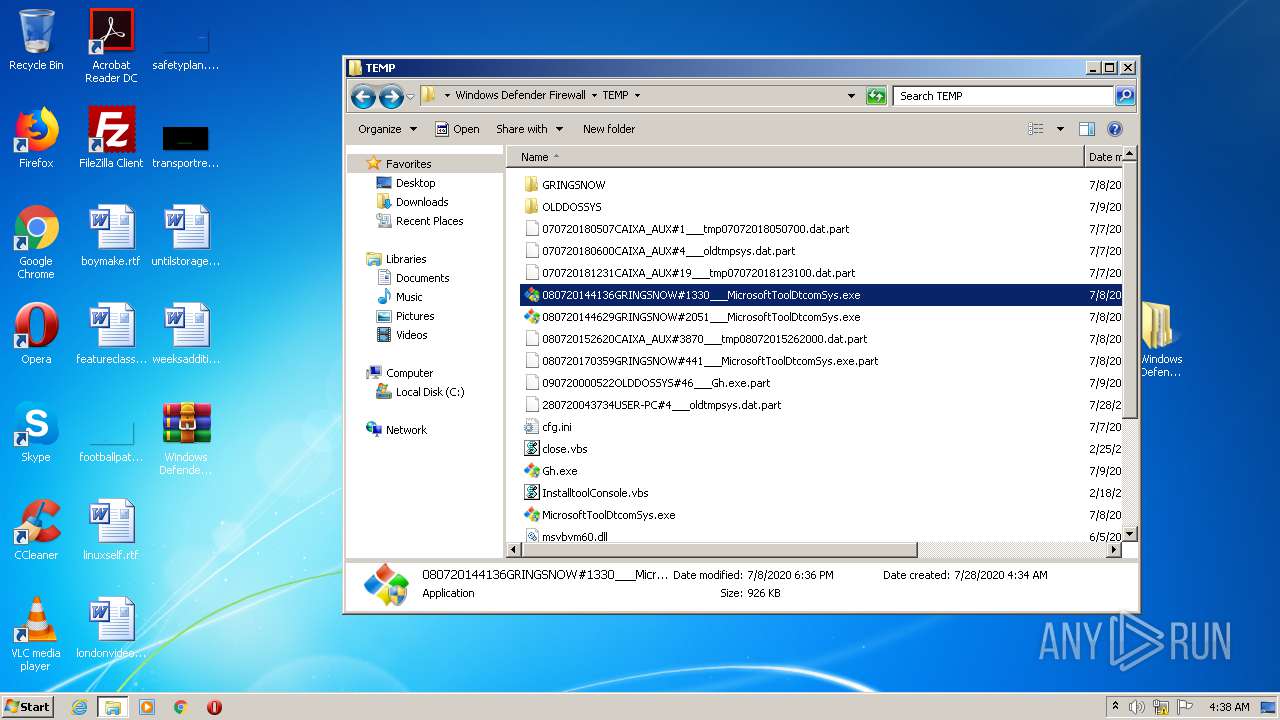
Task: Expand the views options dropdown arrow
Action: coord(1060,129)
